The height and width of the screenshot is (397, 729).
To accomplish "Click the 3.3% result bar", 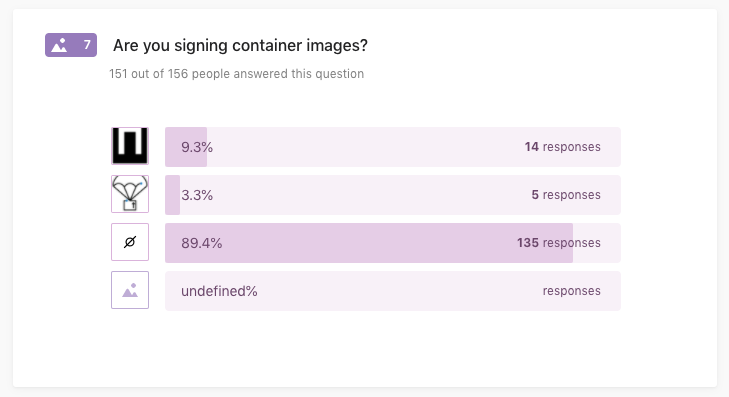I will tap(393, 195).
